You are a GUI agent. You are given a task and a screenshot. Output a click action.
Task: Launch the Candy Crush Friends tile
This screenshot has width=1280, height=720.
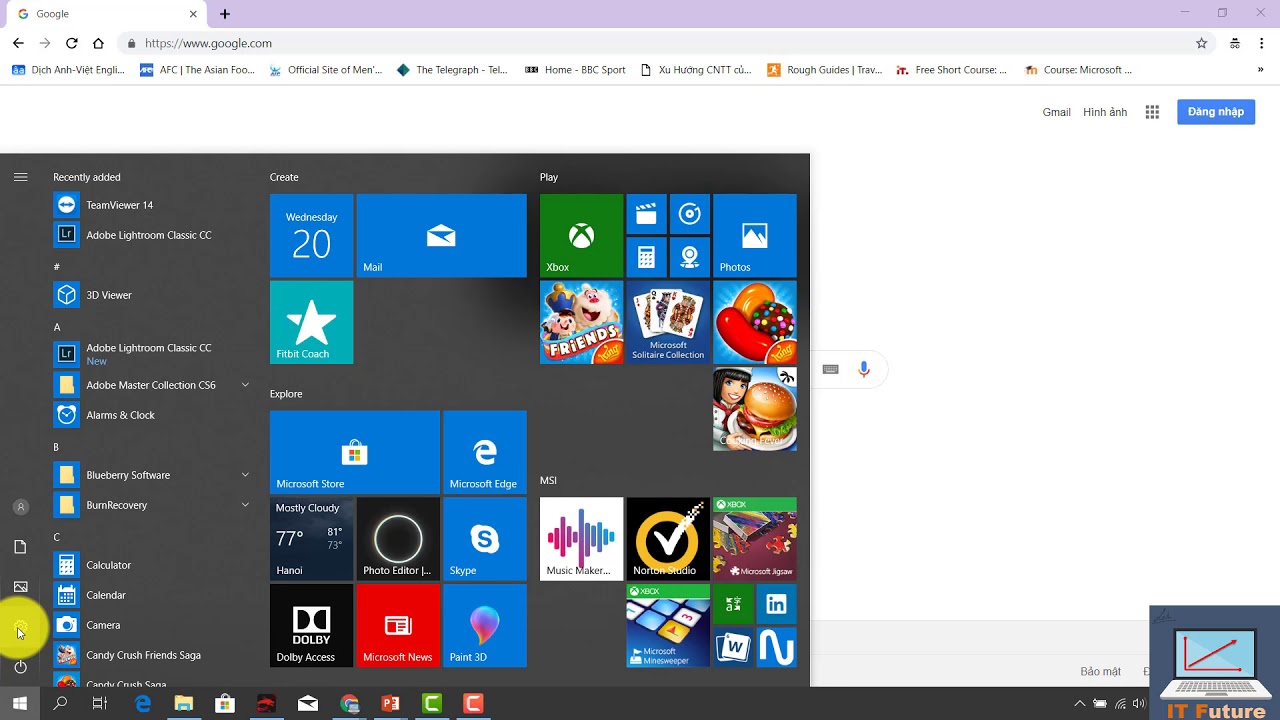click(581, 322)
